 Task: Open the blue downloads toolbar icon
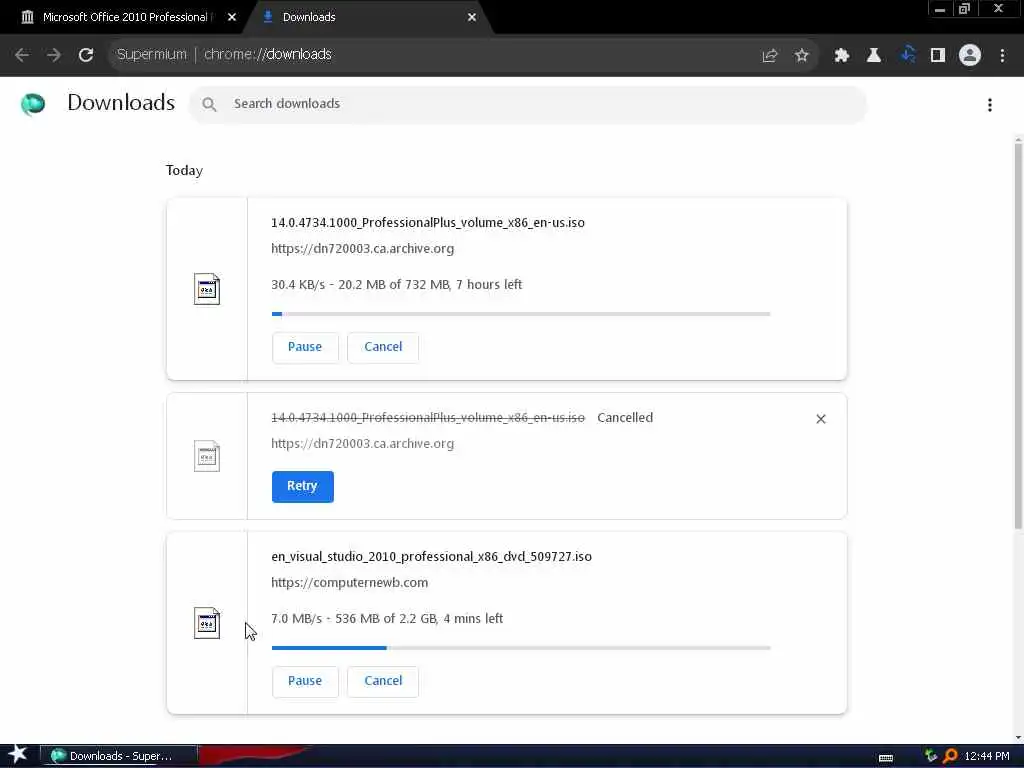coord(907,56)
